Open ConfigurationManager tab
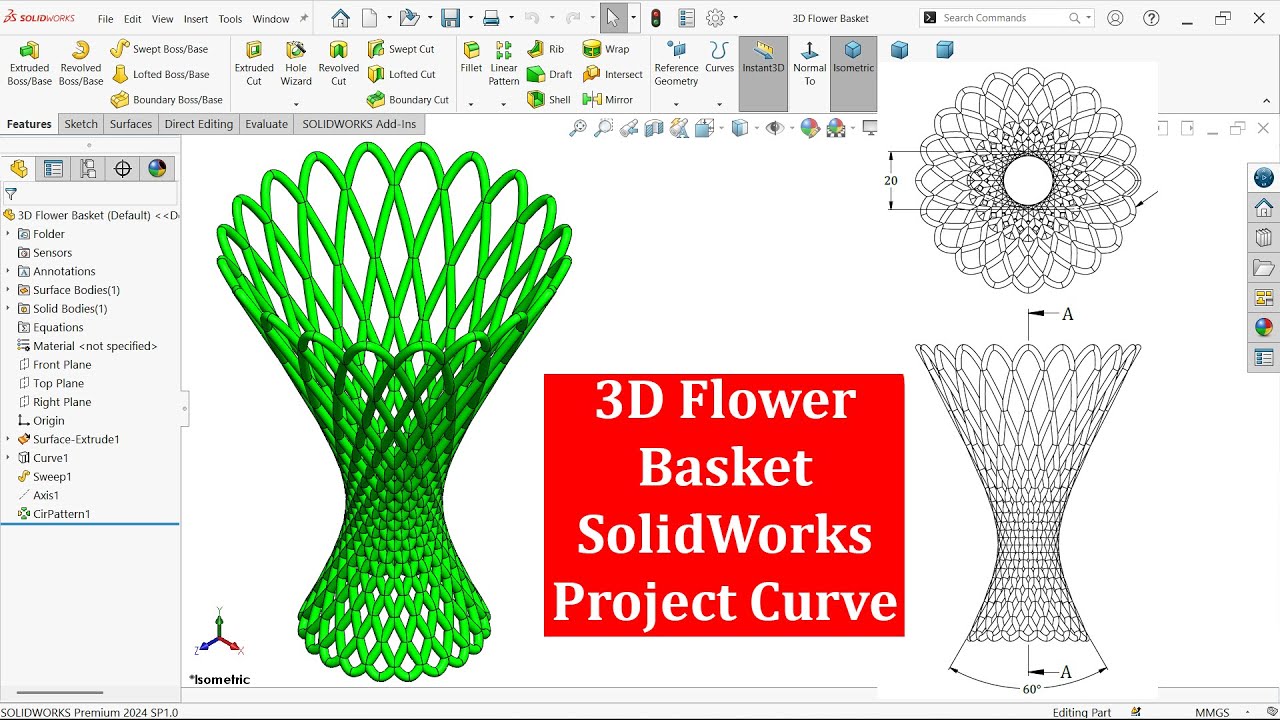This screenshot has height=720, width=1280. pyautogui.click(x=88, y=168)
